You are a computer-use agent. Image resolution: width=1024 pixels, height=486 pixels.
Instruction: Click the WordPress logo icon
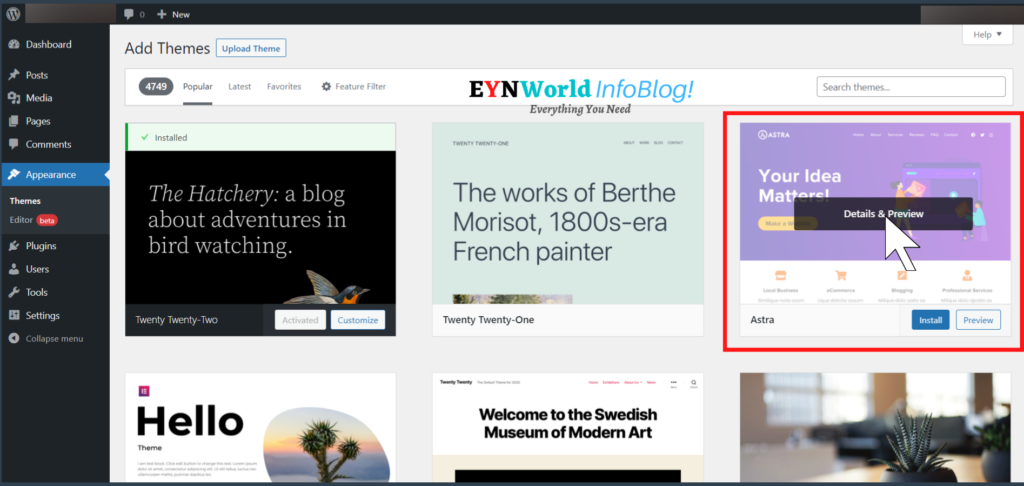point(14,14)
